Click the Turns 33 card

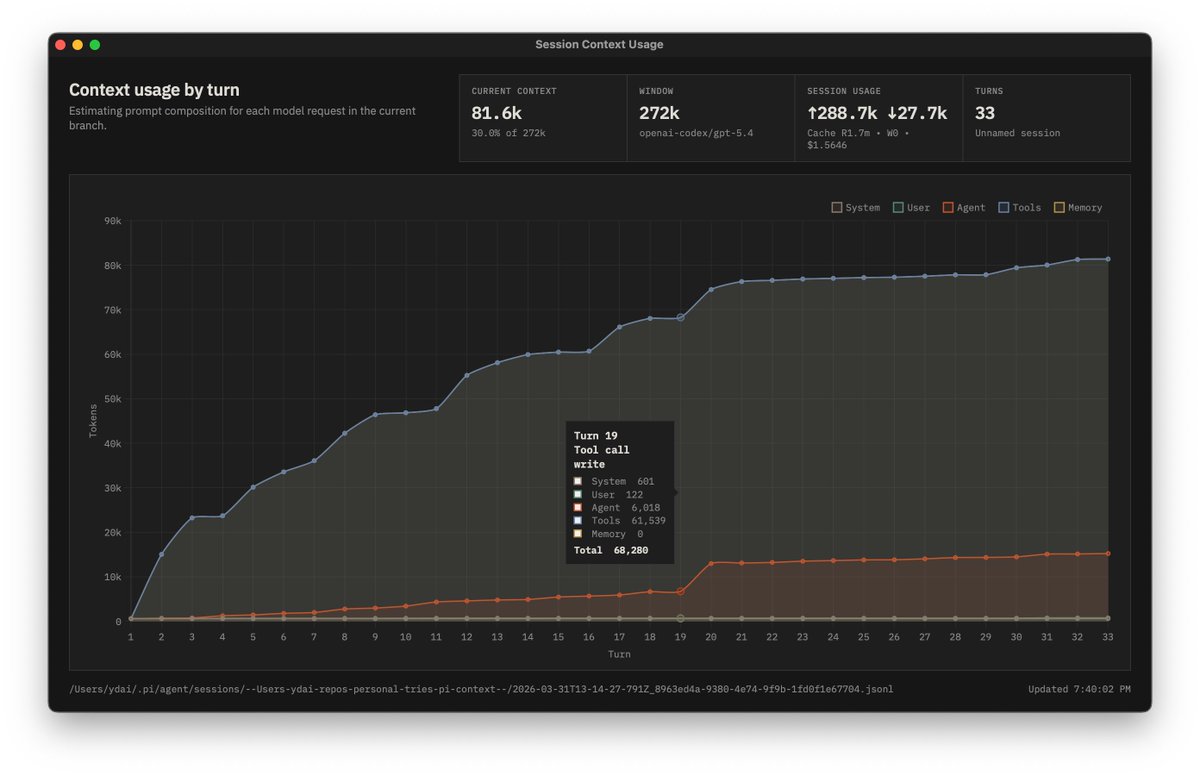click(x=1047, y=118)
